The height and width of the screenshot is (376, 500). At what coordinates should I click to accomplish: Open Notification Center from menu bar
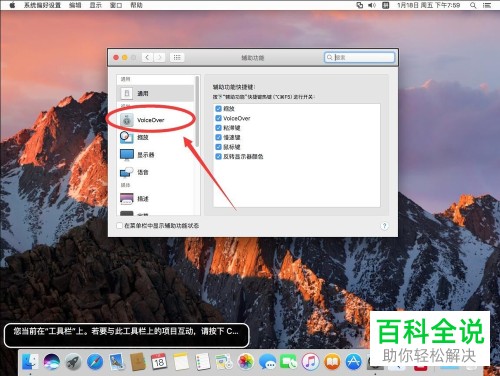(487, 5)
